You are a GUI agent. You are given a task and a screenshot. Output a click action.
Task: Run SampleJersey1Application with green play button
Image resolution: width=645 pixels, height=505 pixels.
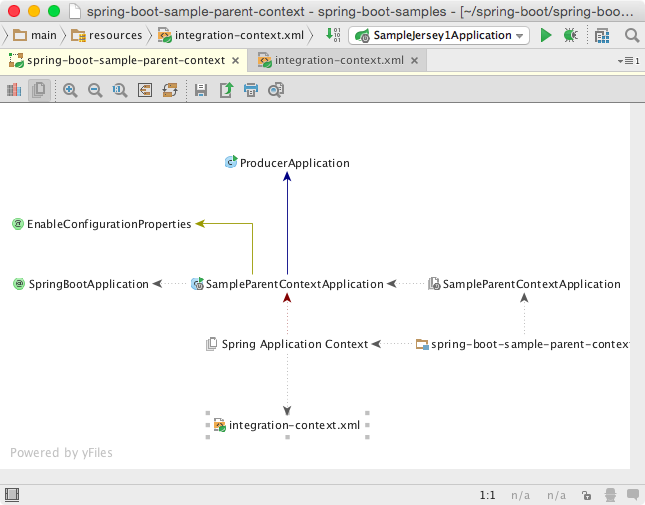tap(545, 35)
